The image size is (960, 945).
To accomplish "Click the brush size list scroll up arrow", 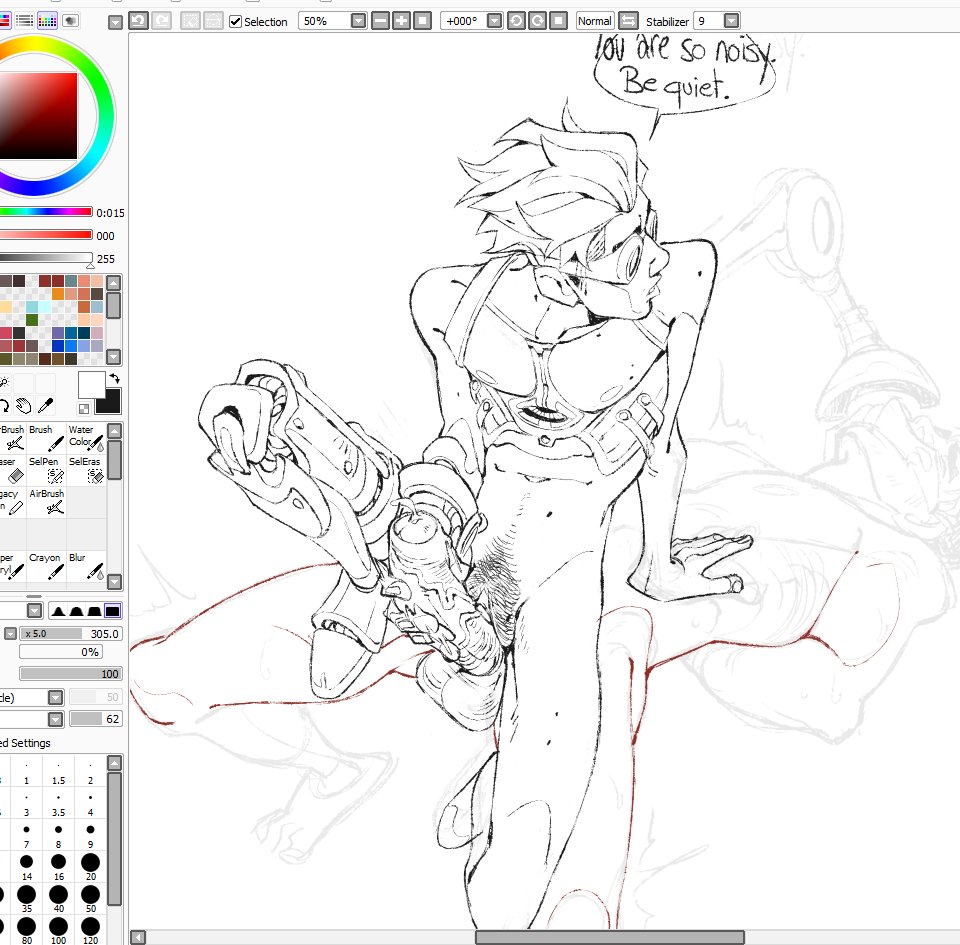I will point(114,763).
